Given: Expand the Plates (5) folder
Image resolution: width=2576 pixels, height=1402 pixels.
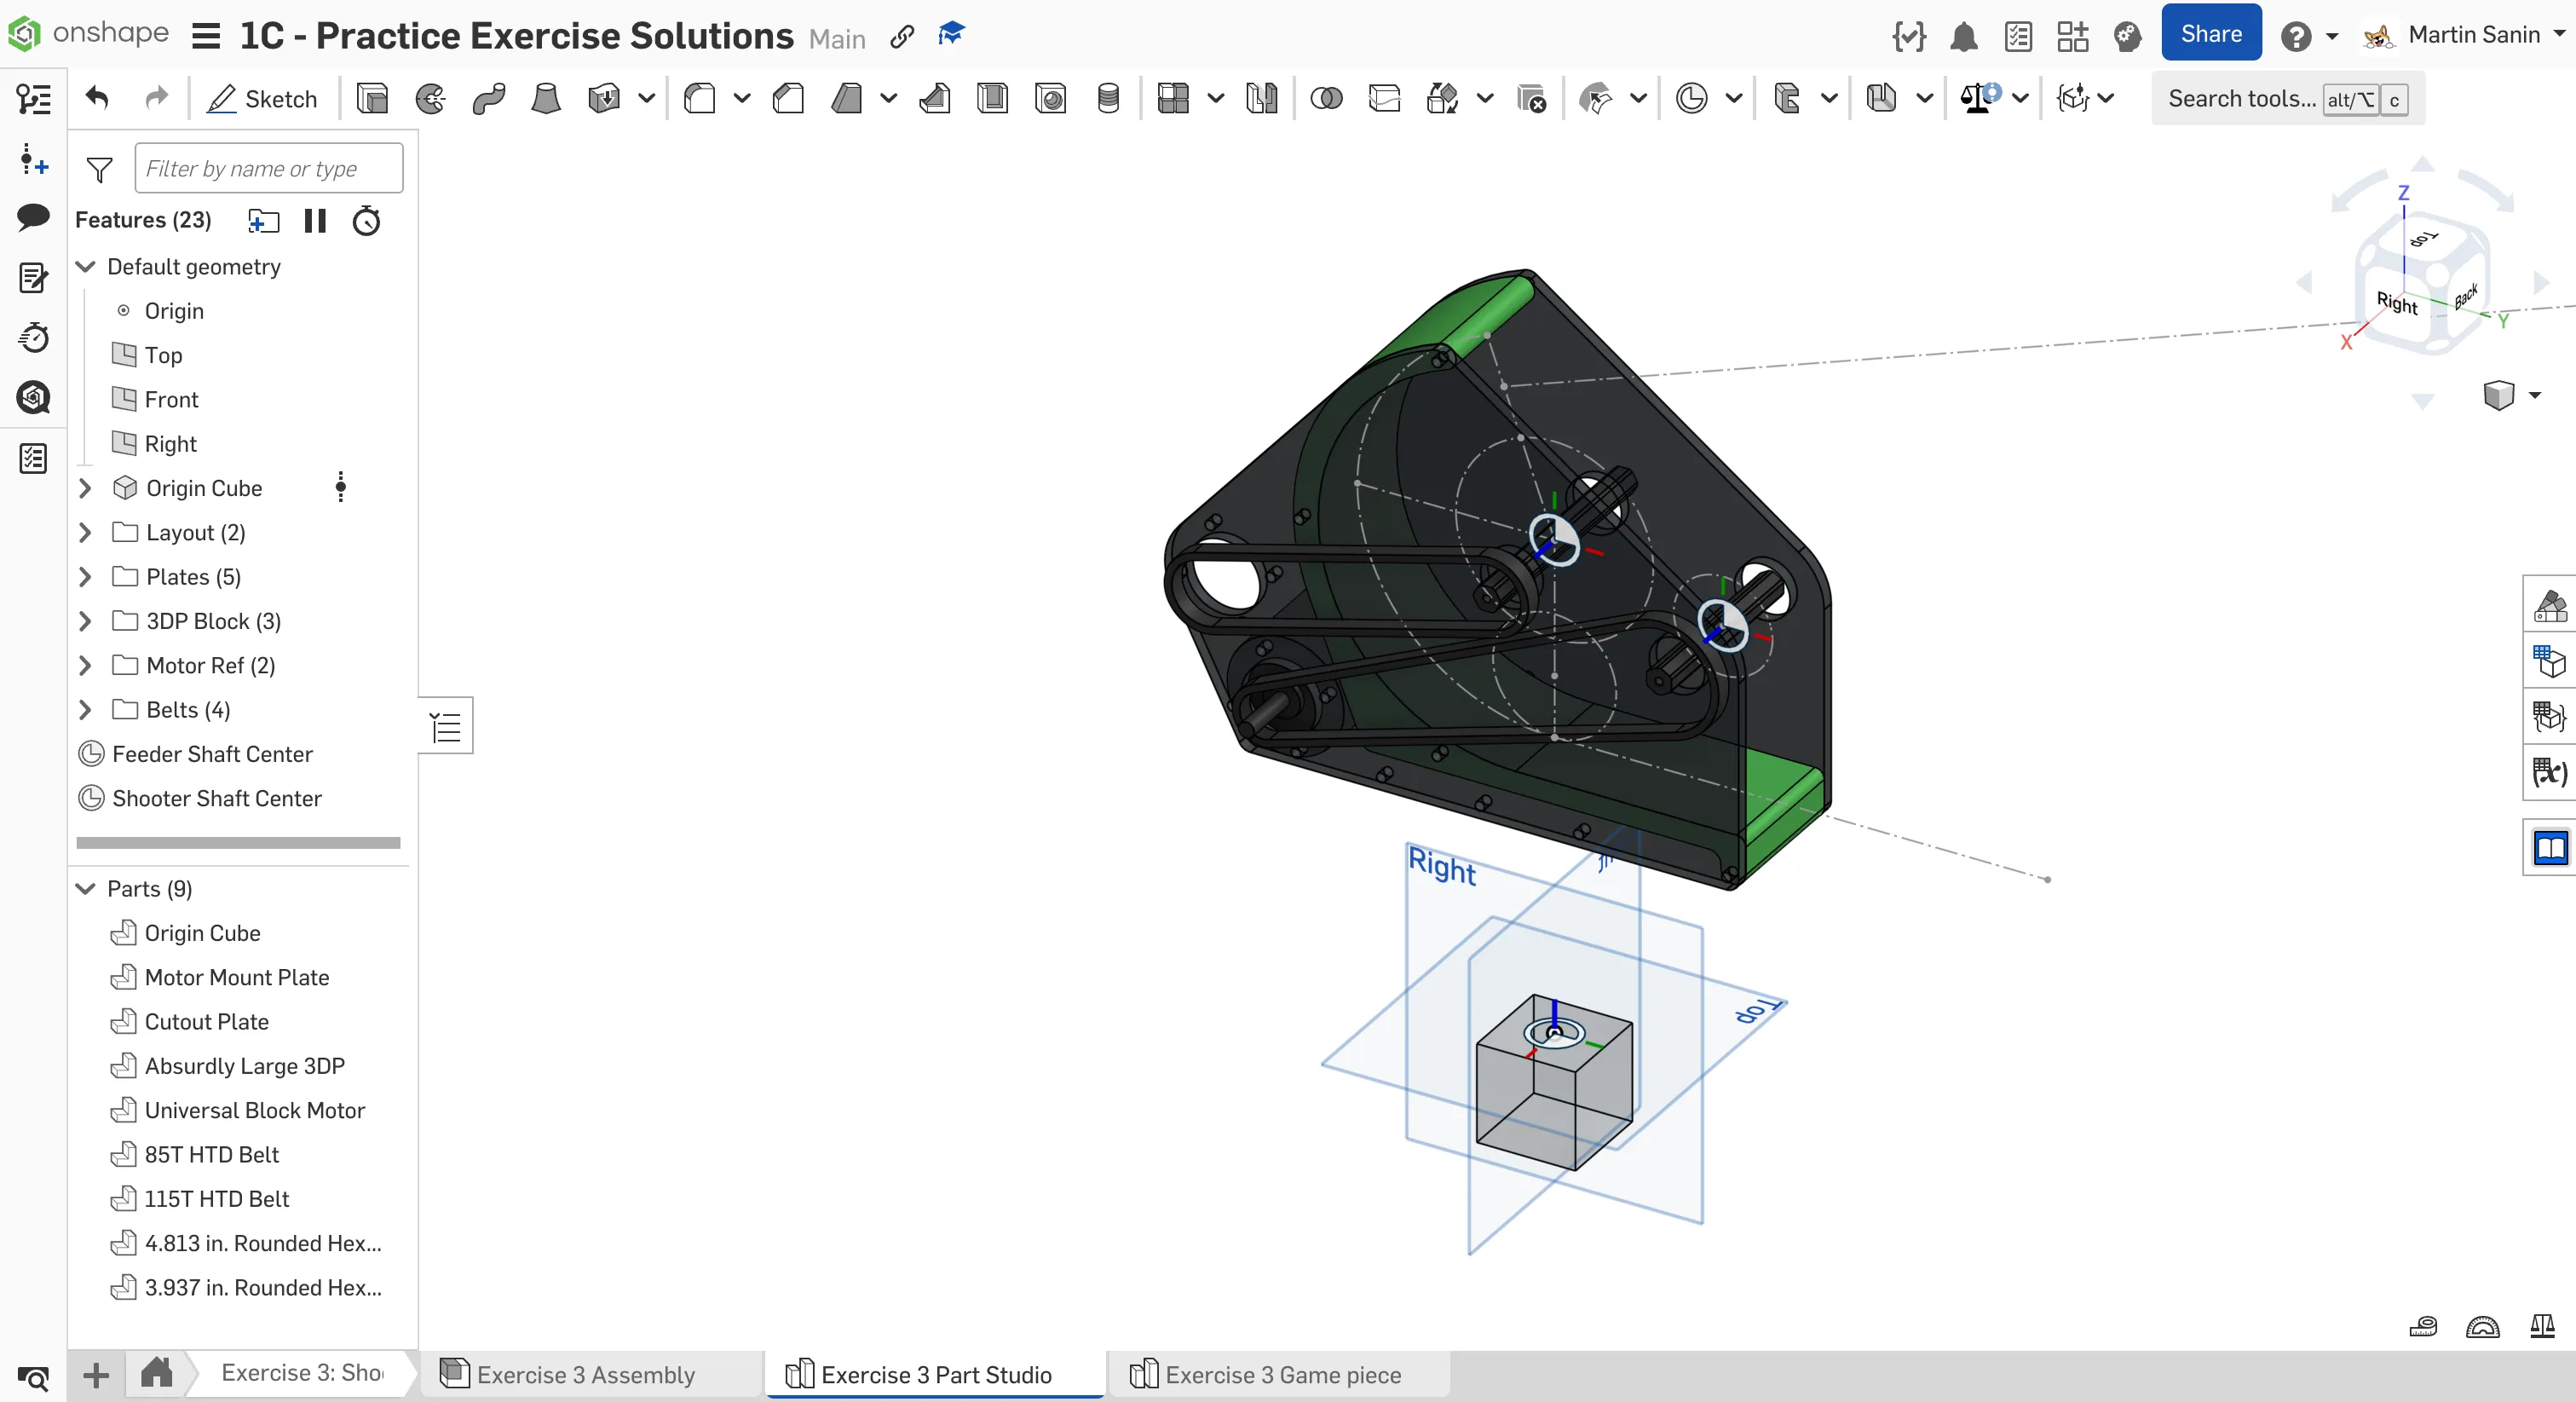Looking at the screenshot, I should point(85,577).
